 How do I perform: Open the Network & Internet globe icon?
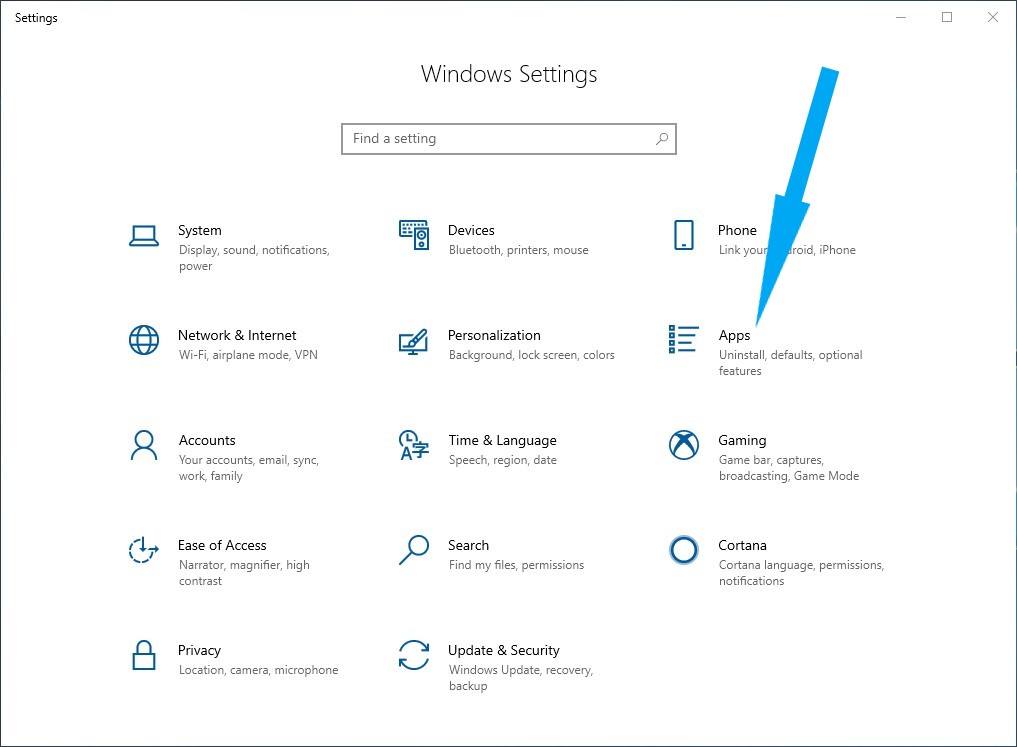click(x=143, y=340)
